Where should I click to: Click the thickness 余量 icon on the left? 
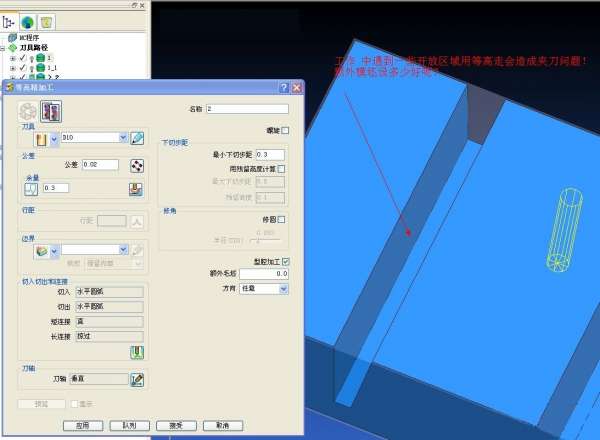30,188
